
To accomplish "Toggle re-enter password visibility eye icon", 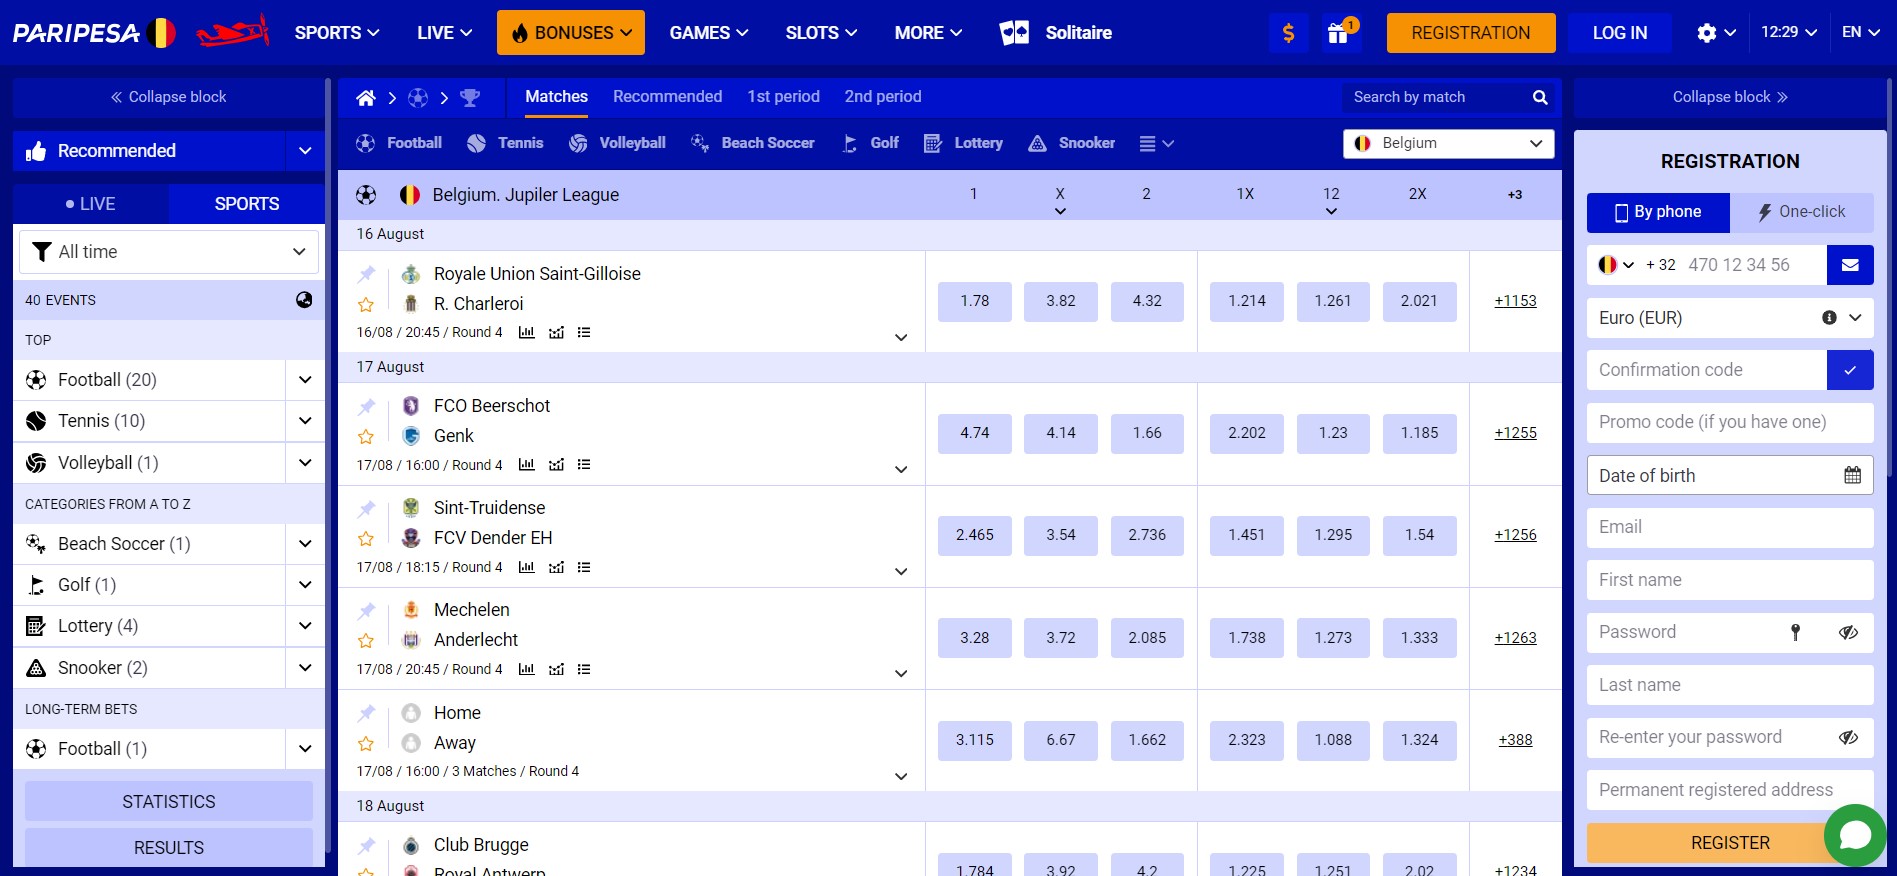I will point(1848,737).
